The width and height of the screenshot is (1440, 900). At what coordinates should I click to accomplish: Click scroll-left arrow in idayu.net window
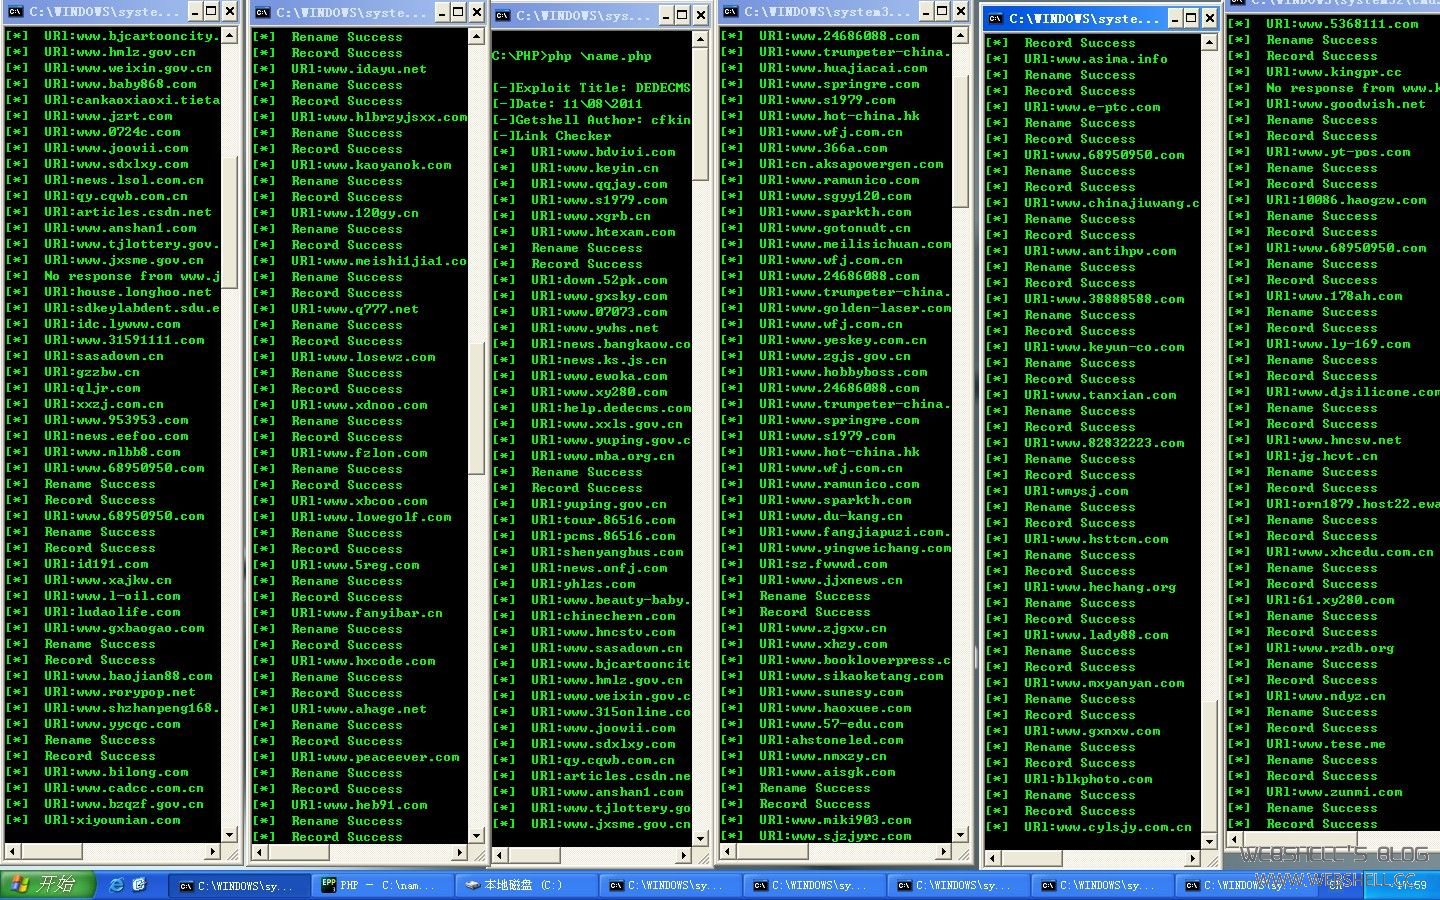[x=258, y=852]
